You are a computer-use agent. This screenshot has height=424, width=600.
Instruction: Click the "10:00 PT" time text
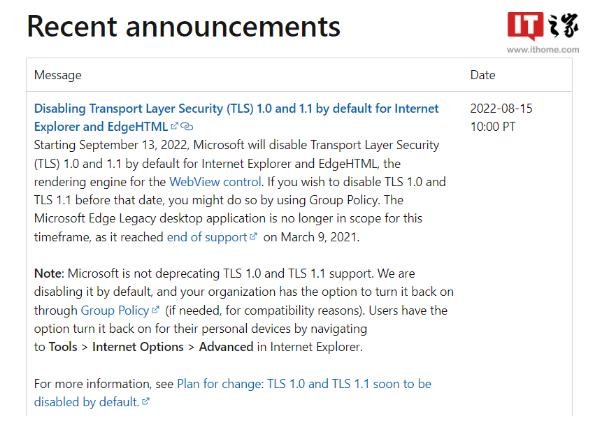point(496,127)
